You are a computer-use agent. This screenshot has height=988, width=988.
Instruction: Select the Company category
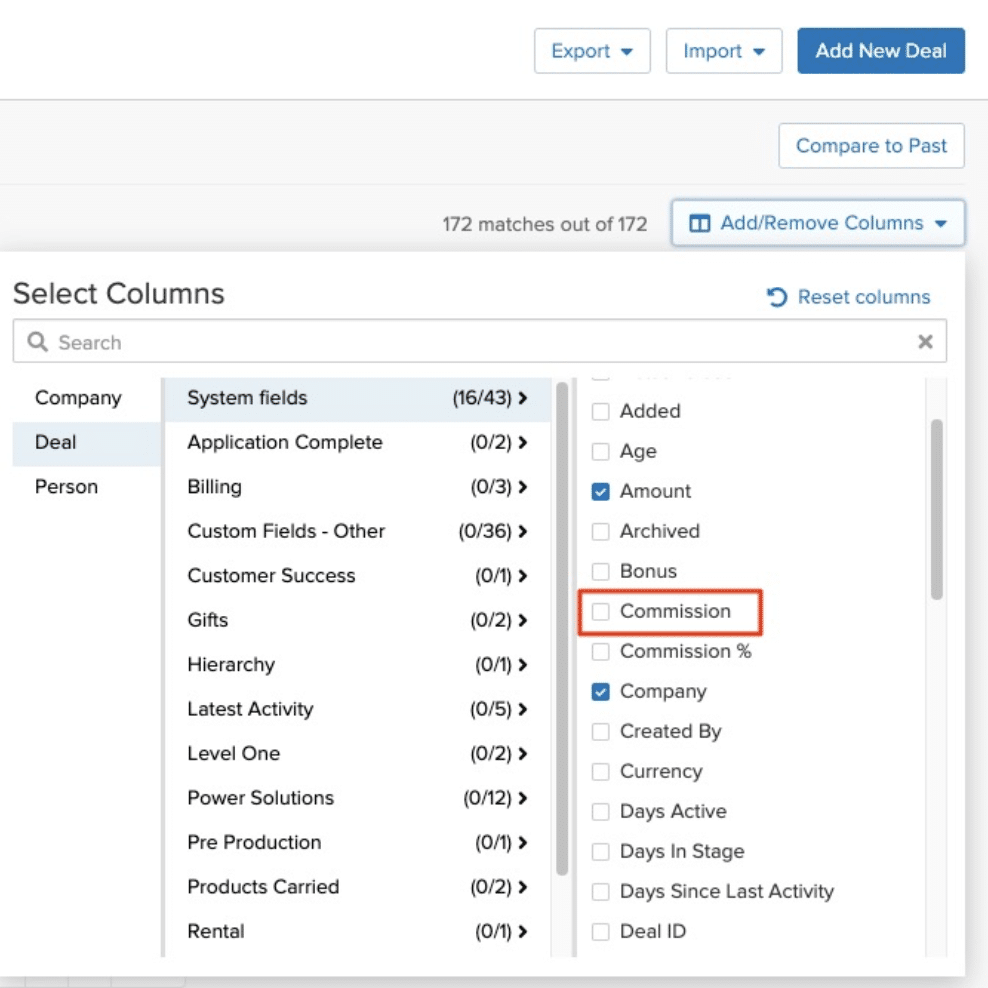tap(78, 397)
